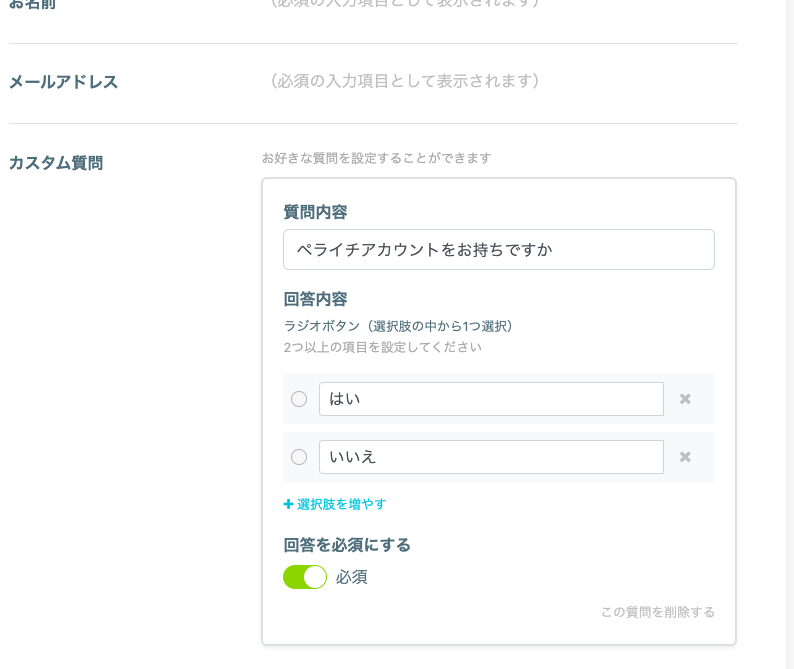Click お好きな質問を設定することができます description
This screenshot has height=669, width=794.
(376, 158)
